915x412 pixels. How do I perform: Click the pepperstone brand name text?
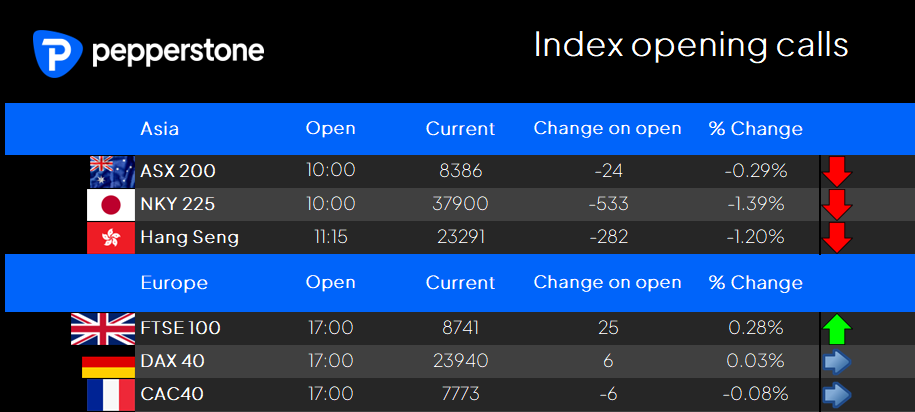coord(178,51)
